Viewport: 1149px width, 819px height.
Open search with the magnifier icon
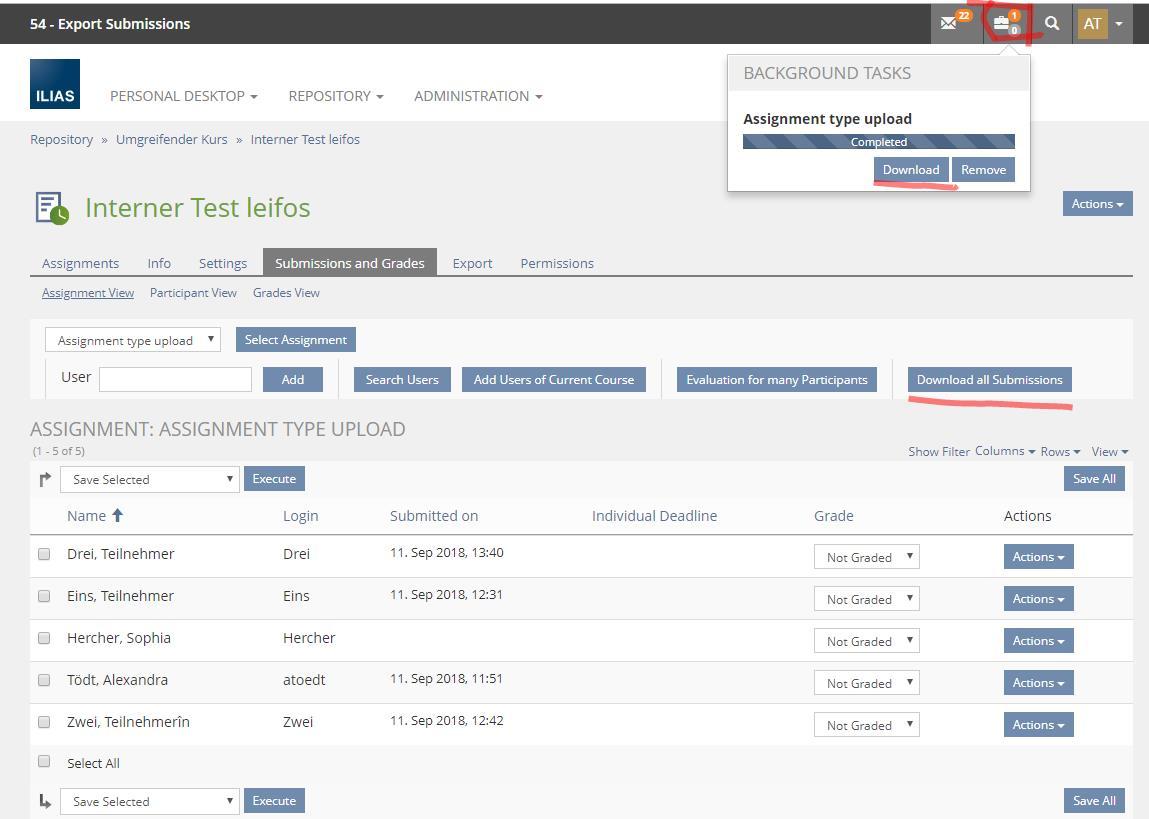[1052, 24]
